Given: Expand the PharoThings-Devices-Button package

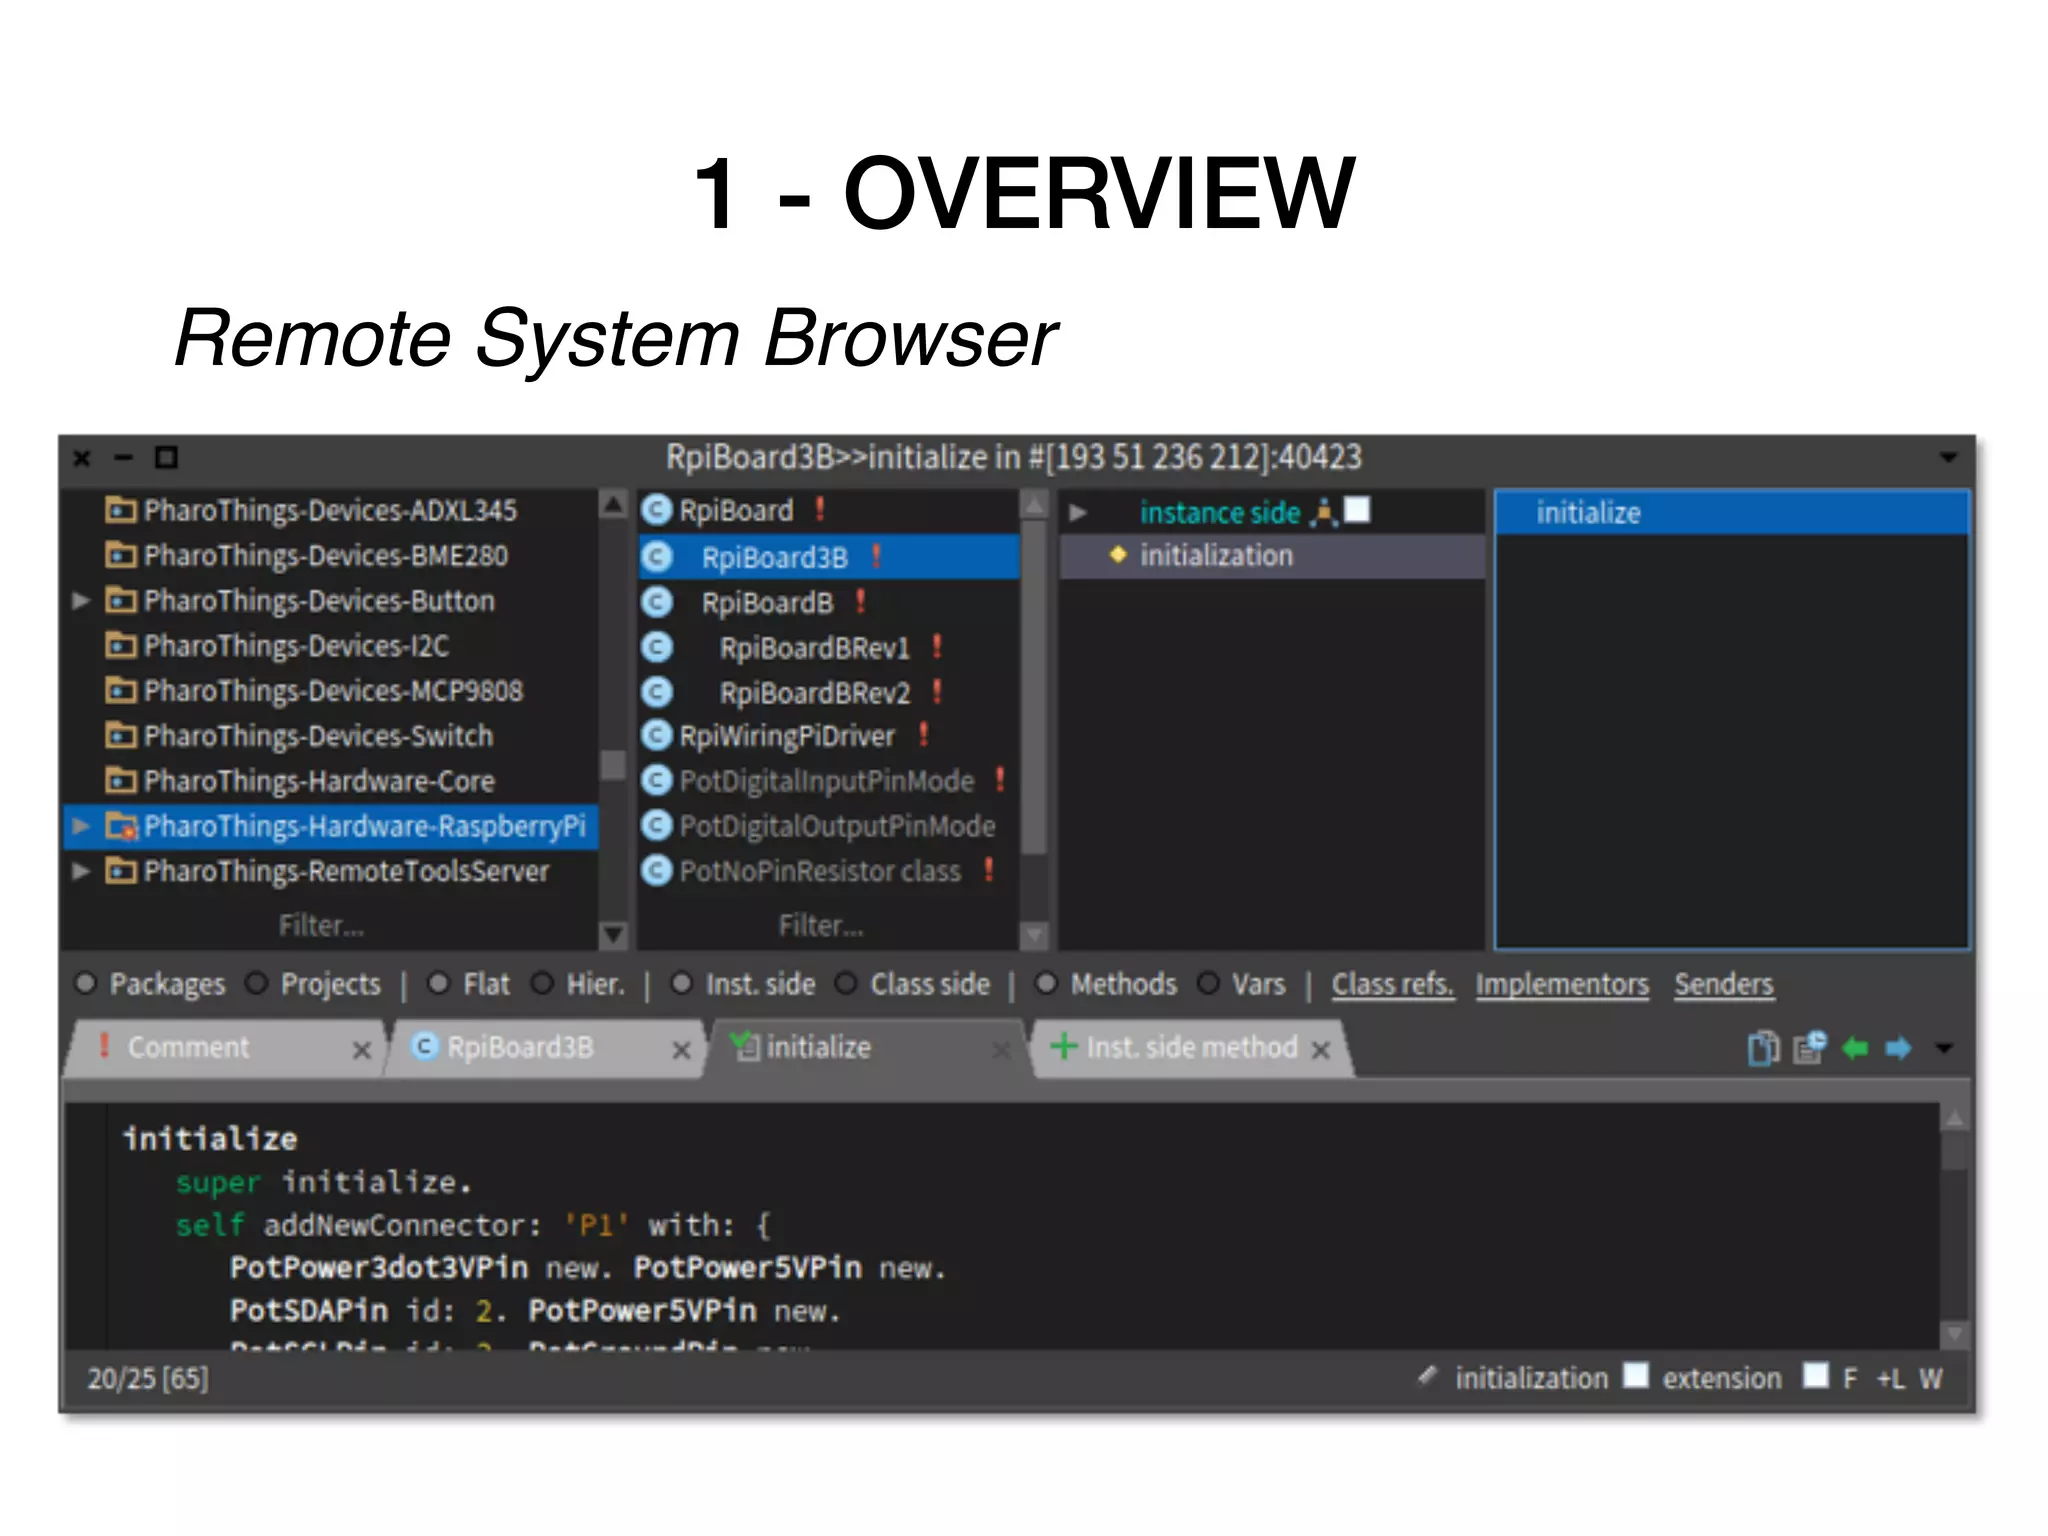Looking at the screenshot, I should [x=82, y=600].
